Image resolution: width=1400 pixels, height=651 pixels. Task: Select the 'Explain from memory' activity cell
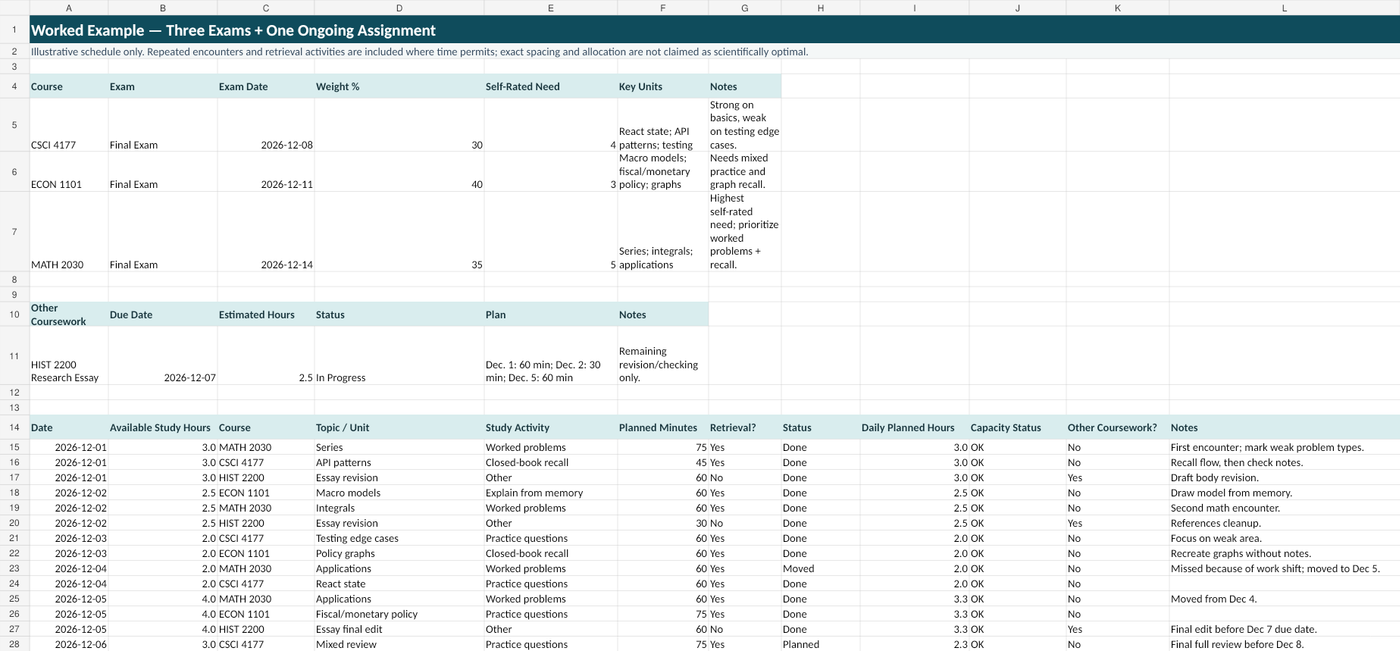[x=551, y=493]
